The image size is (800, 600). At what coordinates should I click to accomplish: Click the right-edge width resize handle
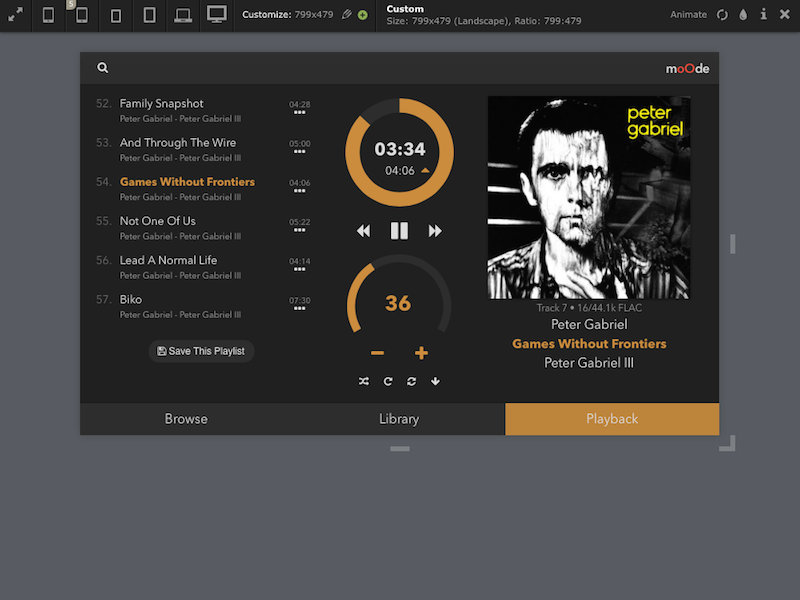coord(733,244)
